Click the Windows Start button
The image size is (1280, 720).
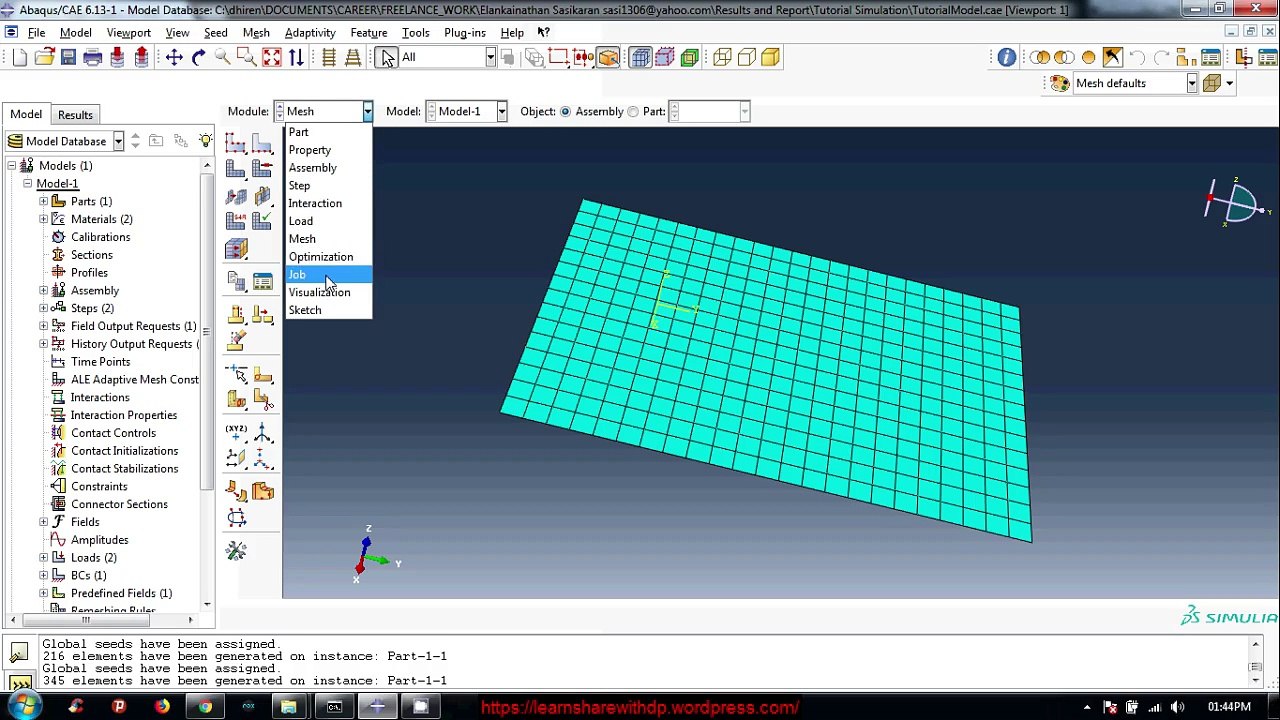23,706
